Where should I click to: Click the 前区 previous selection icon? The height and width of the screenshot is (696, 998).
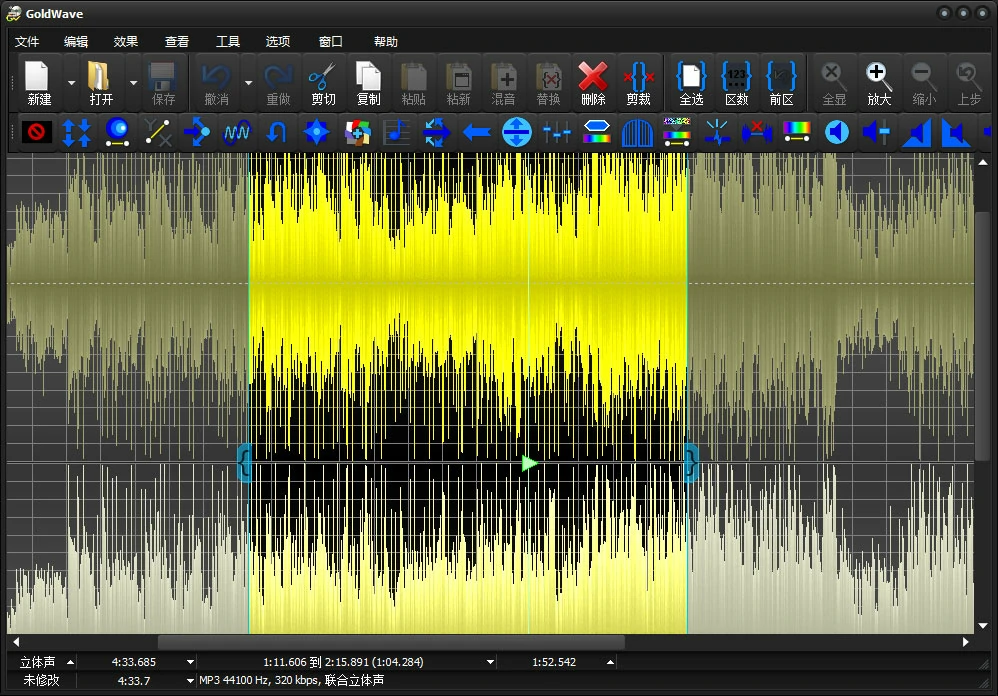pos(781,82)
